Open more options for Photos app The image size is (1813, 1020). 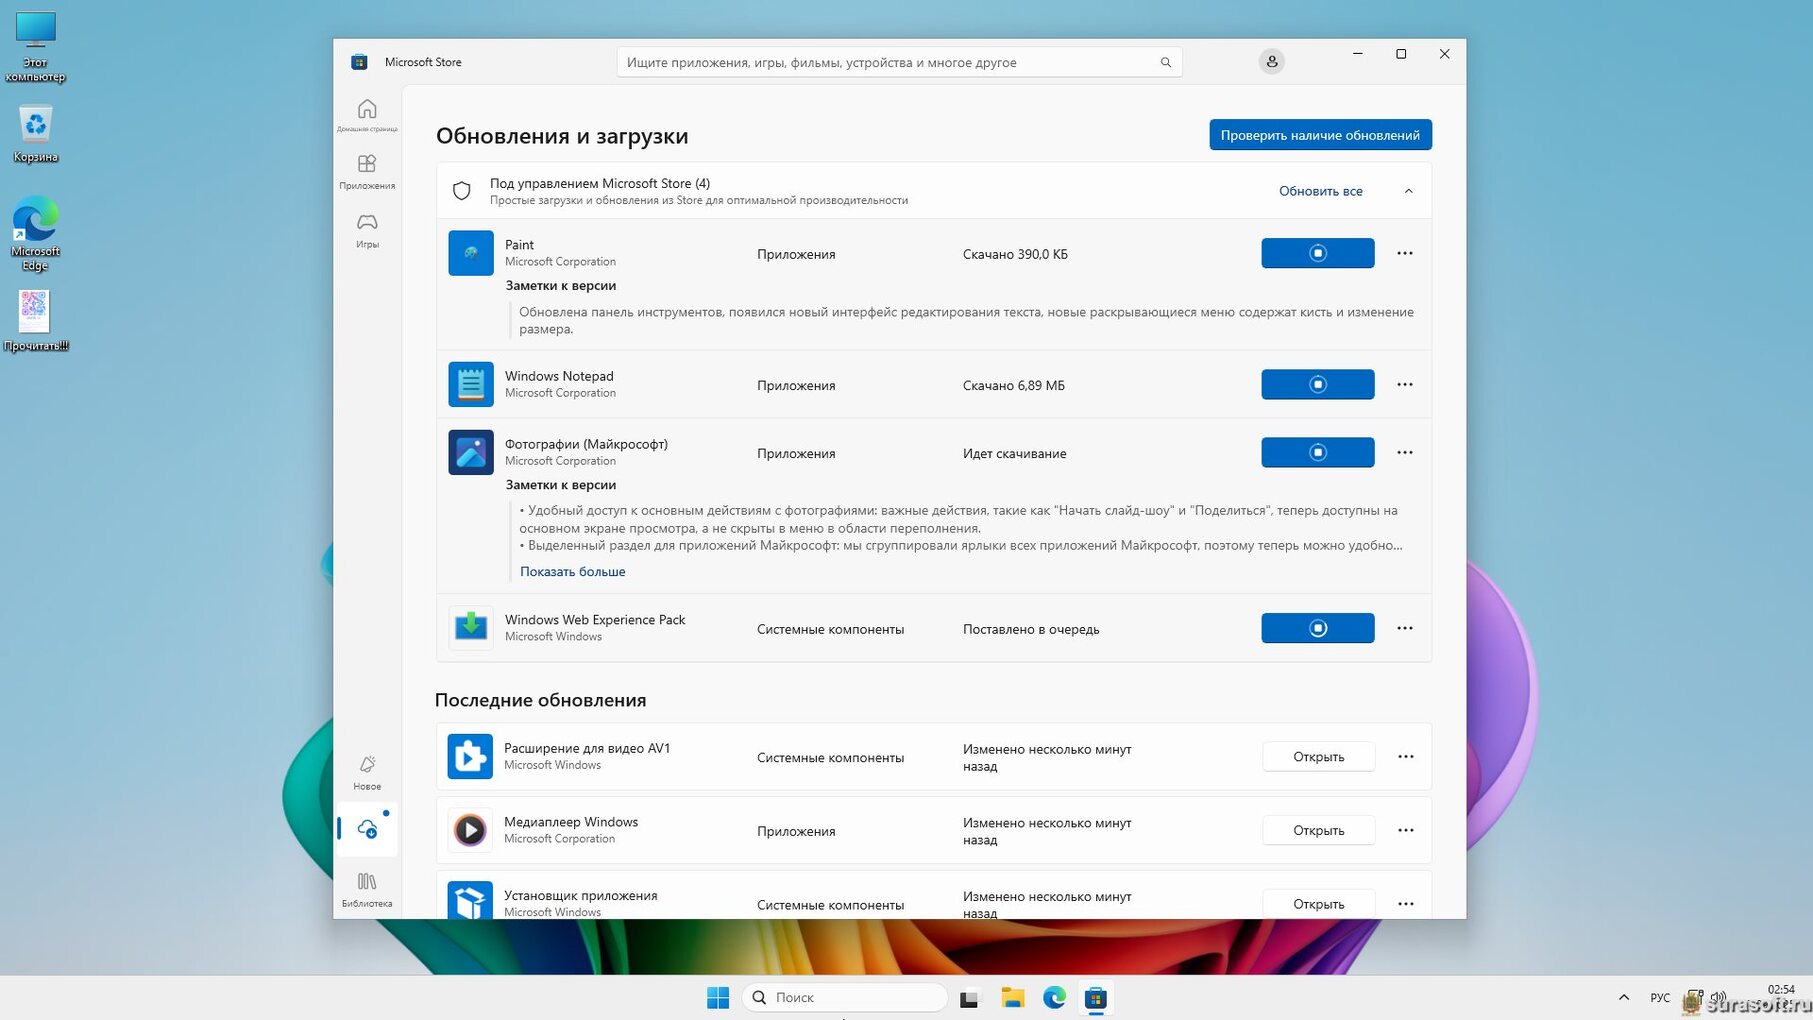pyautogui.click(x=1404, y=453)
